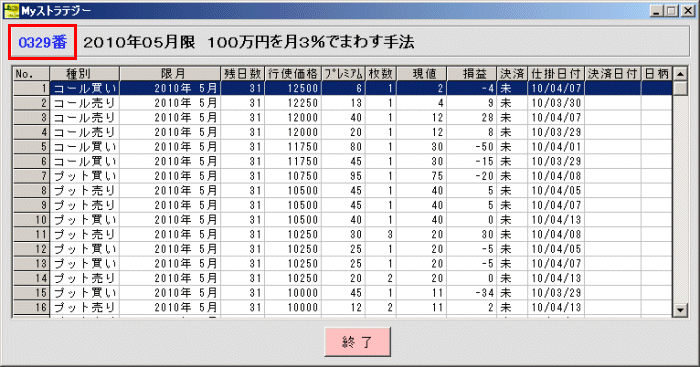The width and height of the screenshot is (700, 367).
Task: Select row number 12 header
Action: (31, 249)
